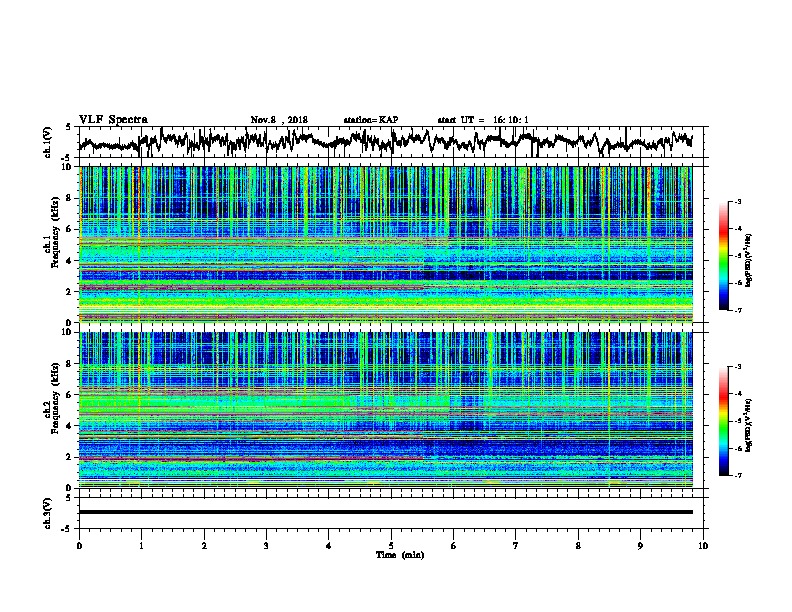The width and height of the screenshot is (792, 612).
Task: Click the "-3" label on the lower color bar
Action: click(x=737, y=367)
